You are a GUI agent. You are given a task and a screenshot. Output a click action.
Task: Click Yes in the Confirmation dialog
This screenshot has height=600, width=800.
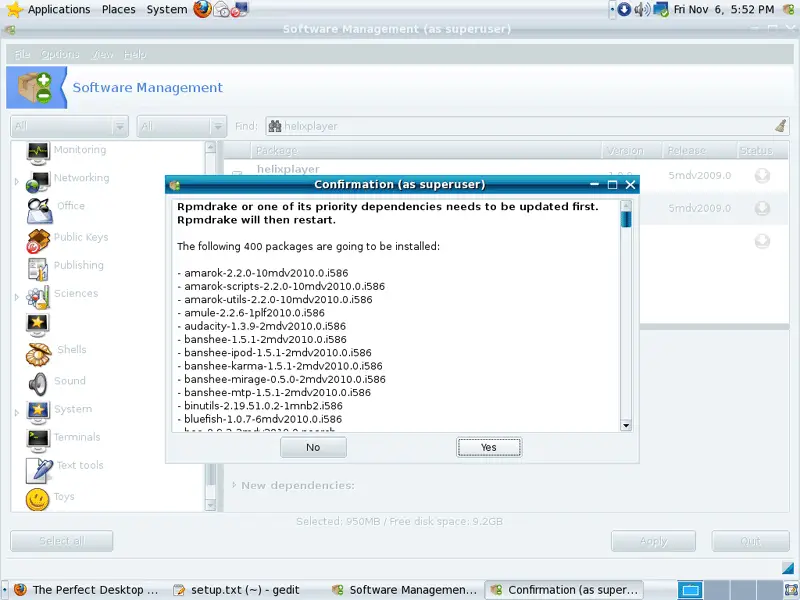(x=489, y=447)
